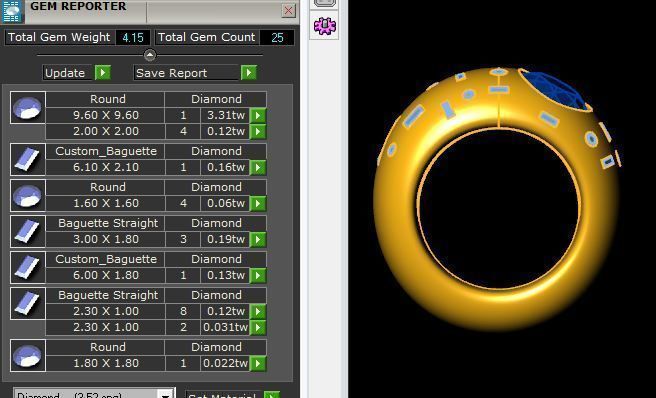Click the 3.00 X 1.80 size cell
Screen dimensions: 656x398
pos(105,239)
